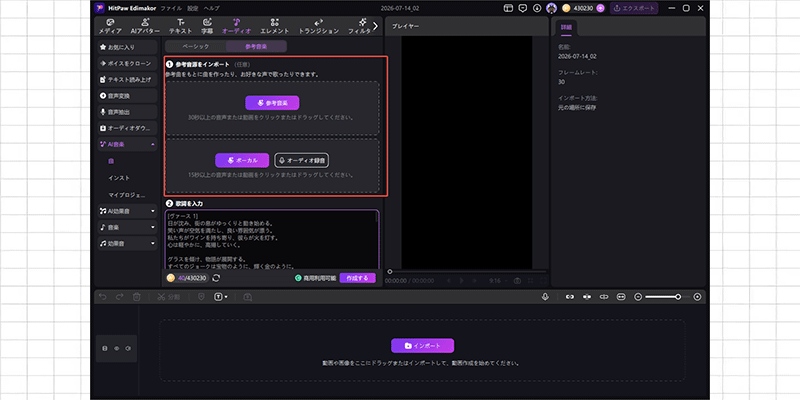This screenshot has width=800, height=400.
Task: Redo the last timeline action
Action: [x=119, y=296]
